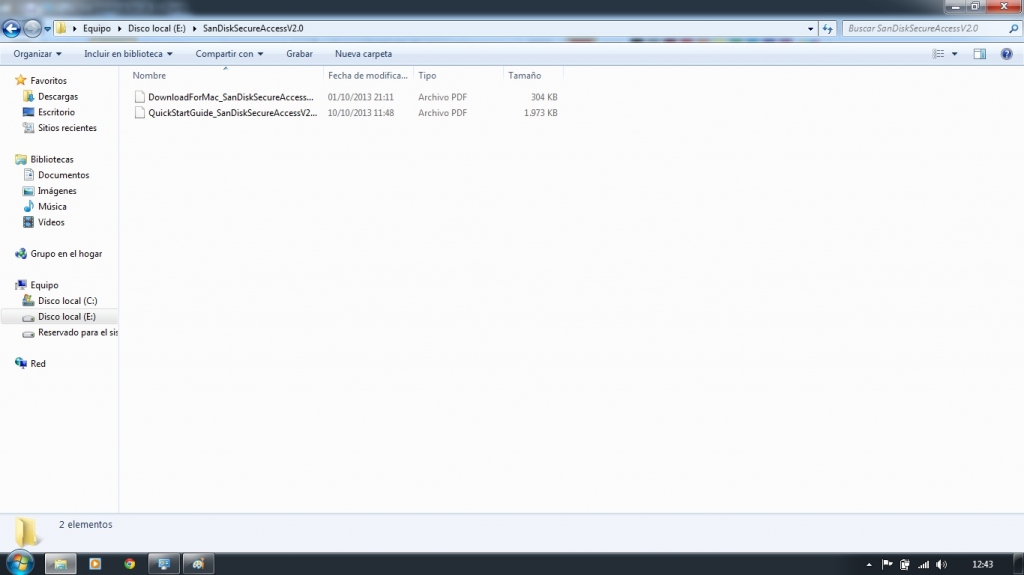
Task: Click the Grabar toolbar button
Action: 299,54
